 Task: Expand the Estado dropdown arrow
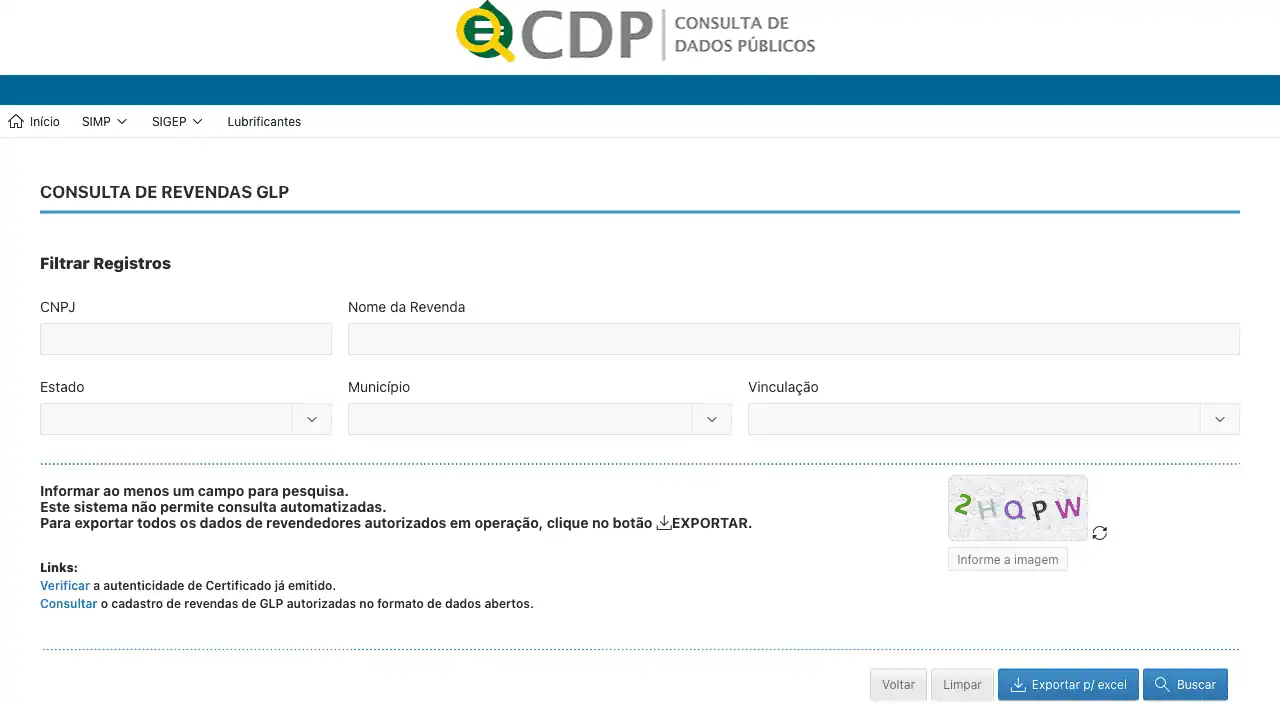(x=312, y=419)
